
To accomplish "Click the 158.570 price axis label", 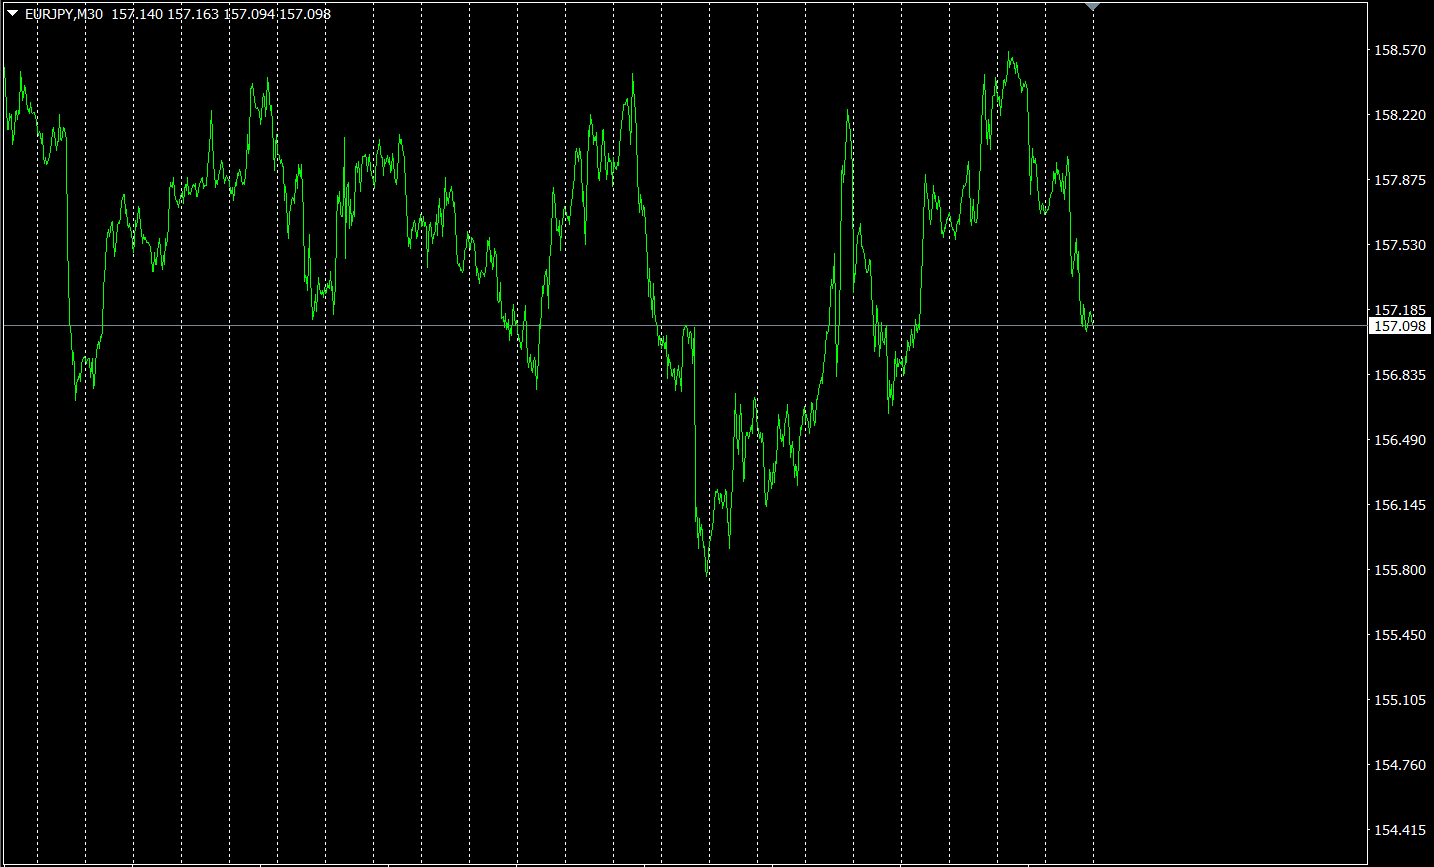I will coord(1400,50).
